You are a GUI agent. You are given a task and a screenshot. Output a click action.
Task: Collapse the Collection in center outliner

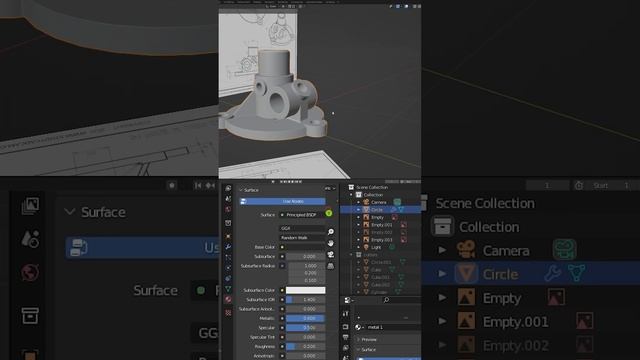[351, 195]
